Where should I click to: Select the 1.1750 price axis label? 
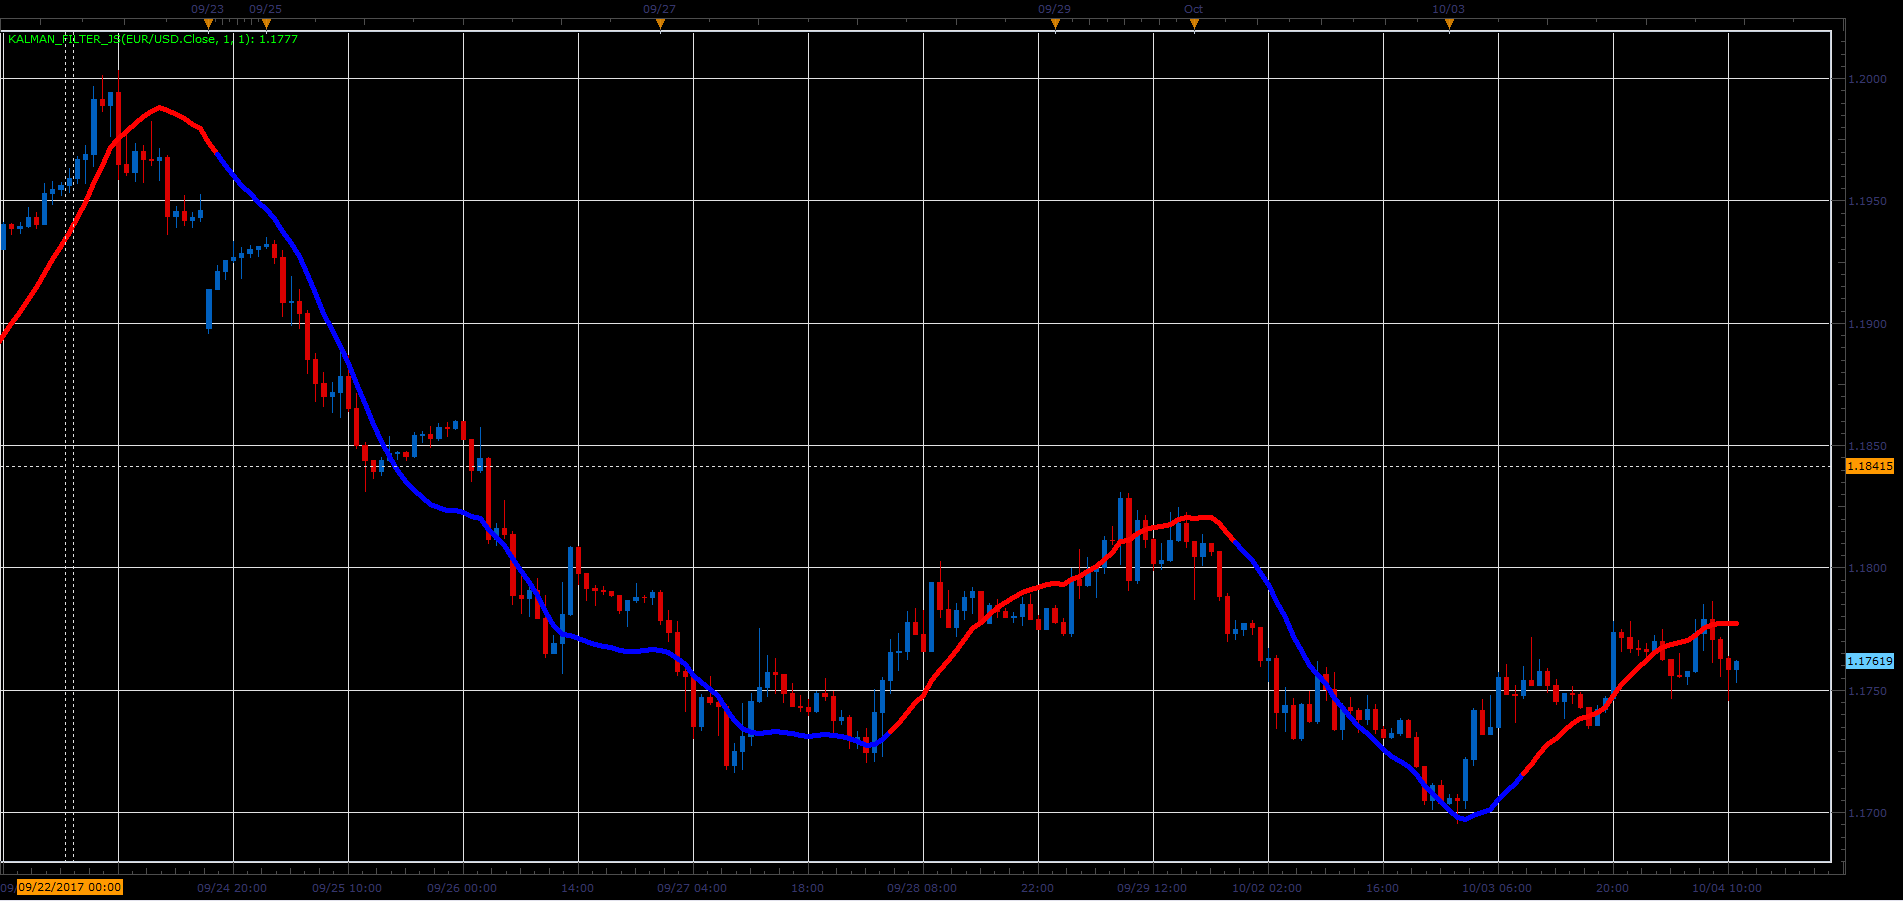tap(1867, 691)
